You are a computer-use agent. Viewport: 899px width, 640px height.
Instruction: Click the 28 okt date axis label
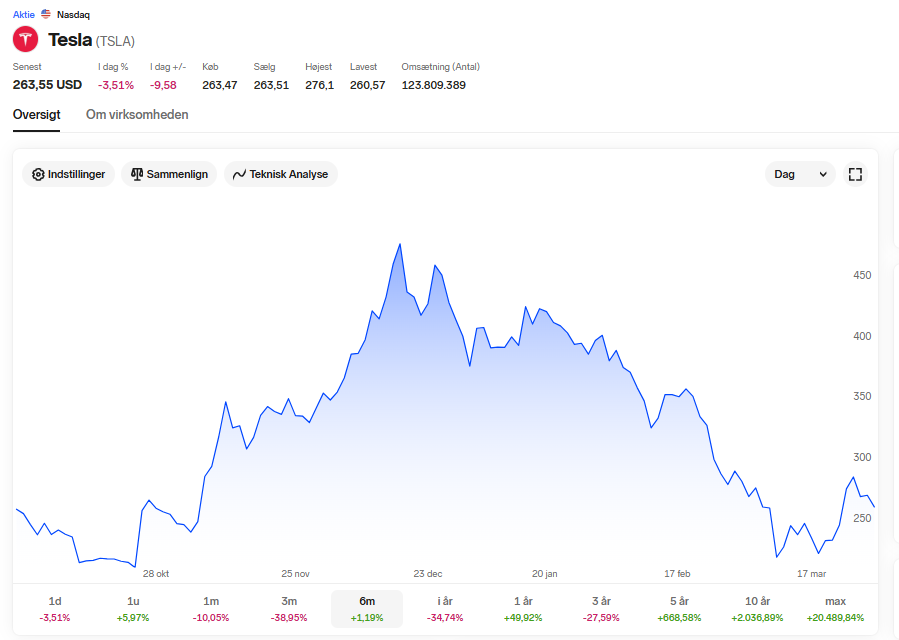[x=156, y=573]
